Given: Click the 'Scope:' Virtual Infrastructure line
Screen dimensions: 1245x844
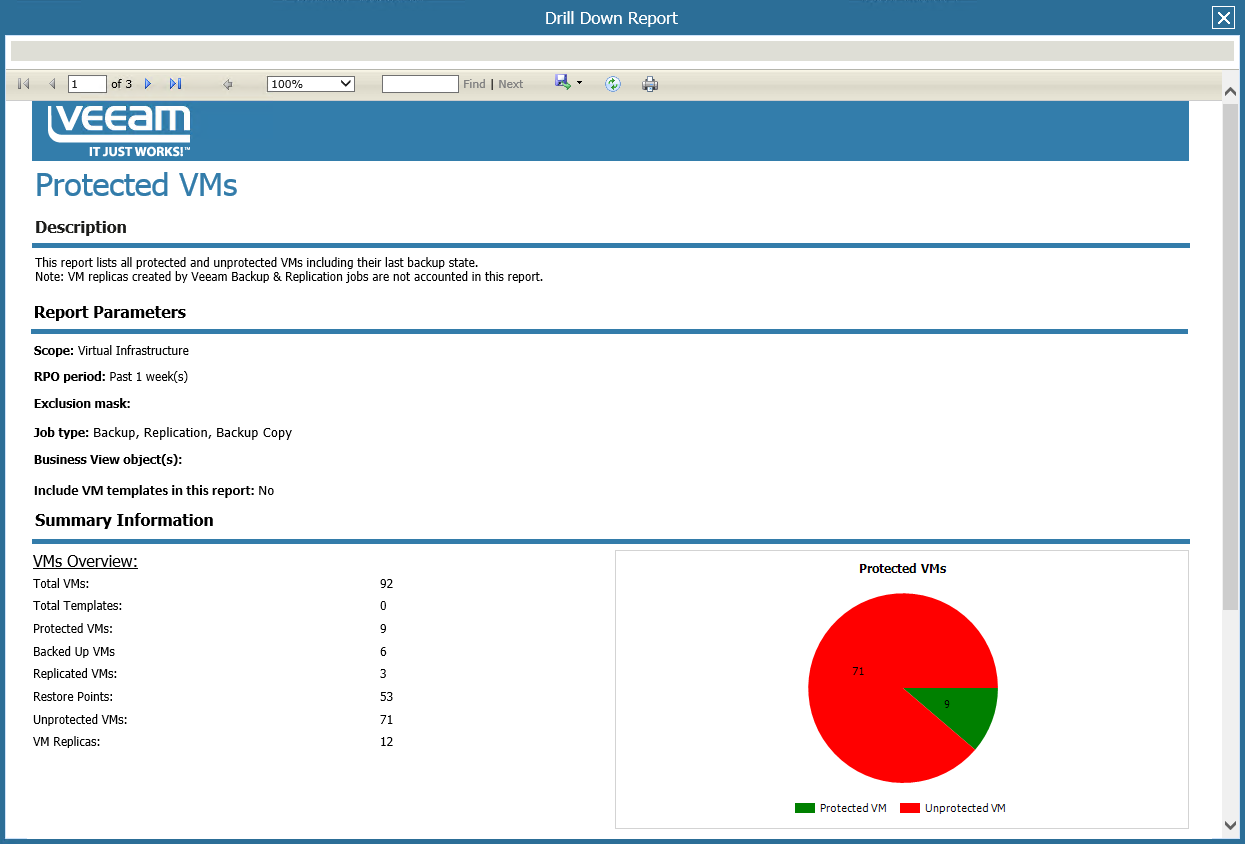Looking at the screenshot, I should pos(111,351).
